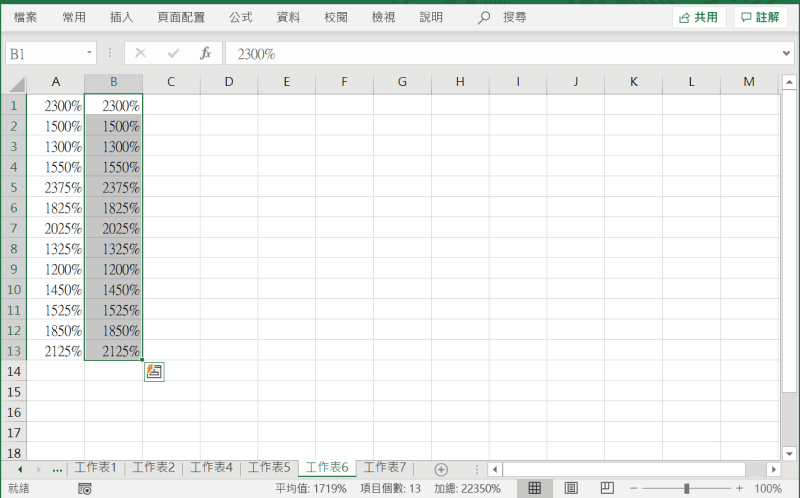Image resolution: width=800 pixels, height=498 pixels.
Task: Click the Insert Function fx icon
Action: pyautogui.click(x=205, y=53)
